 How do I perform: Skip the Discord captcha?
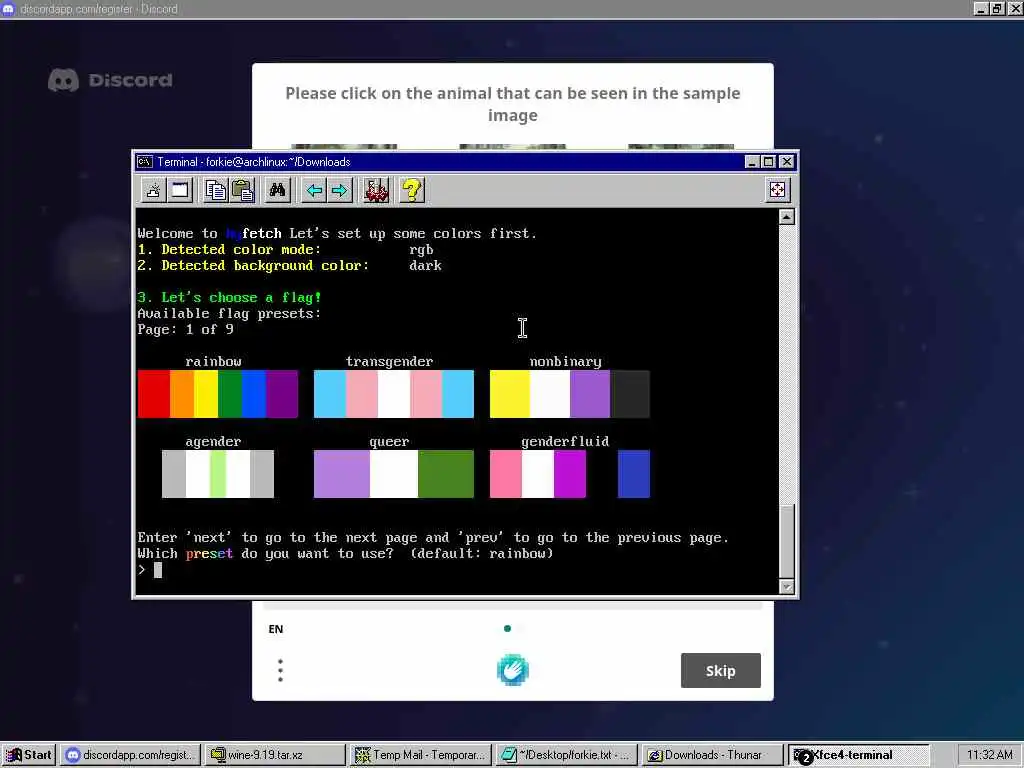tap(720, 671)
